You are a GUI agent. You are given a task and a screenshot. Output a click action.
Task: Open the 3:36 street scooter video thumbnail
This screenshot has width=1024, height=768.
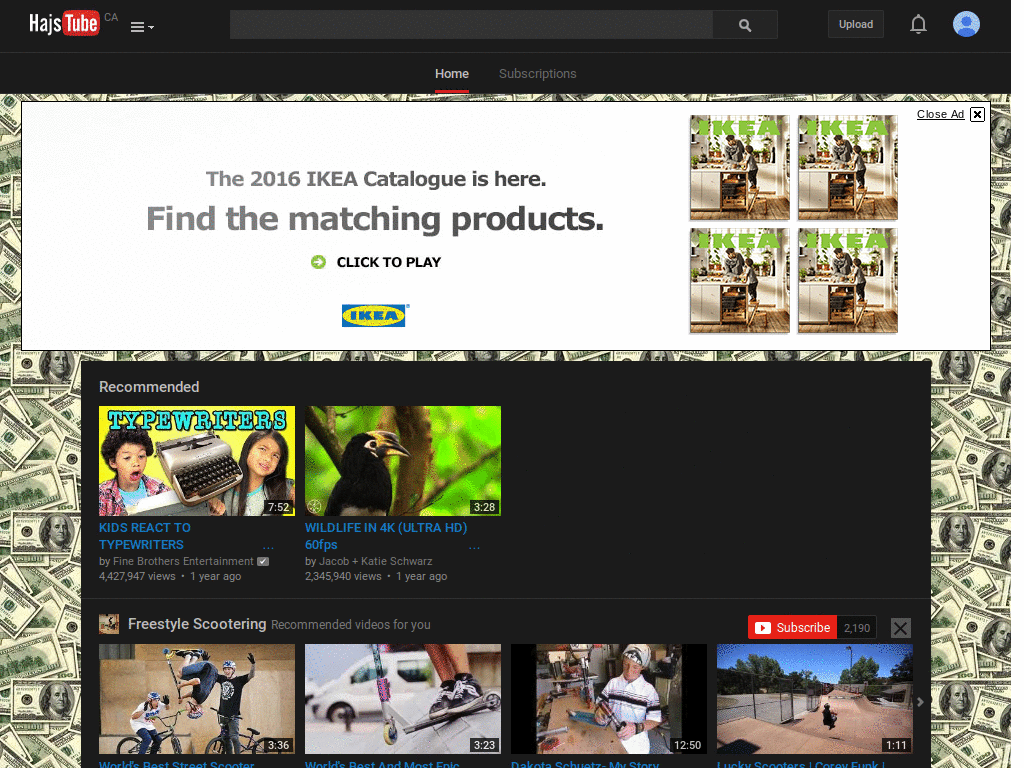197,699
